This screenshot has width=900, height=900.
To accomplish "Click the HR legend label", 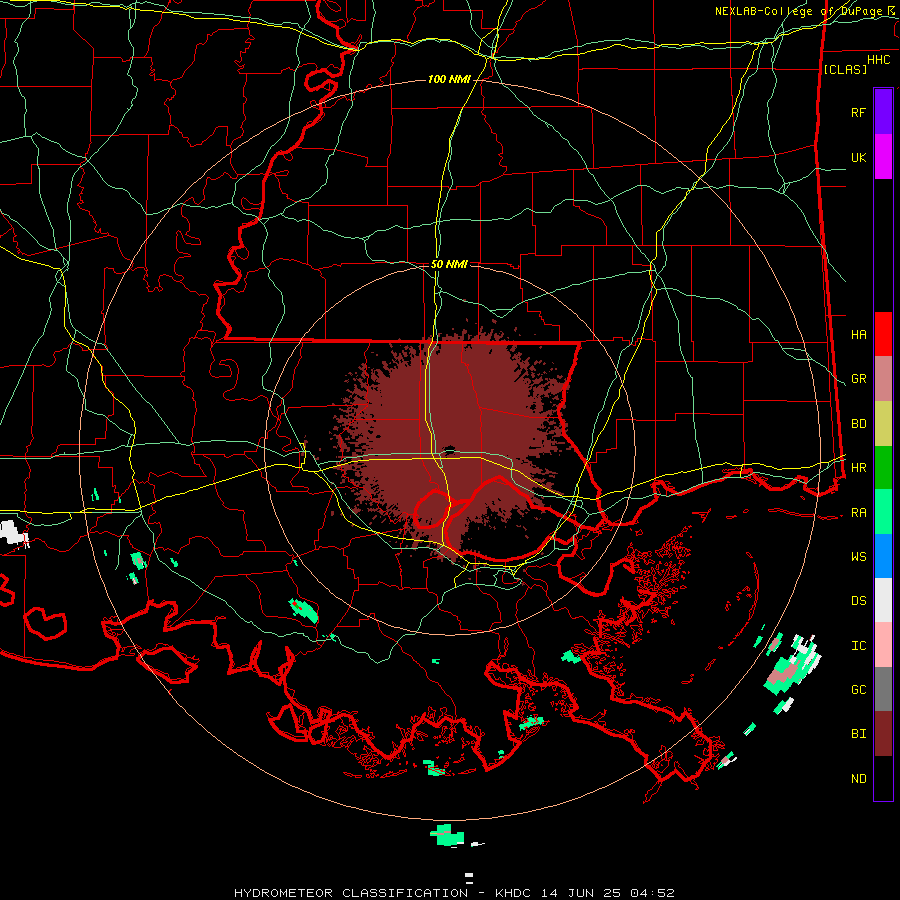I will pyautogui.click(x=858, y=468).
